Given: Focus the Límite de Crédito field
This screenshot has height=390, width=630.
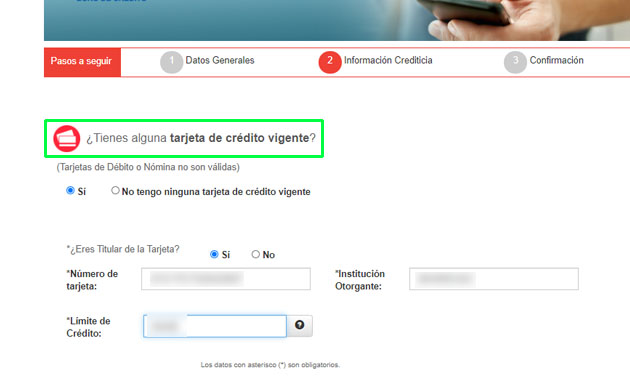Looking at the screenshot, I should coord(215,326).
